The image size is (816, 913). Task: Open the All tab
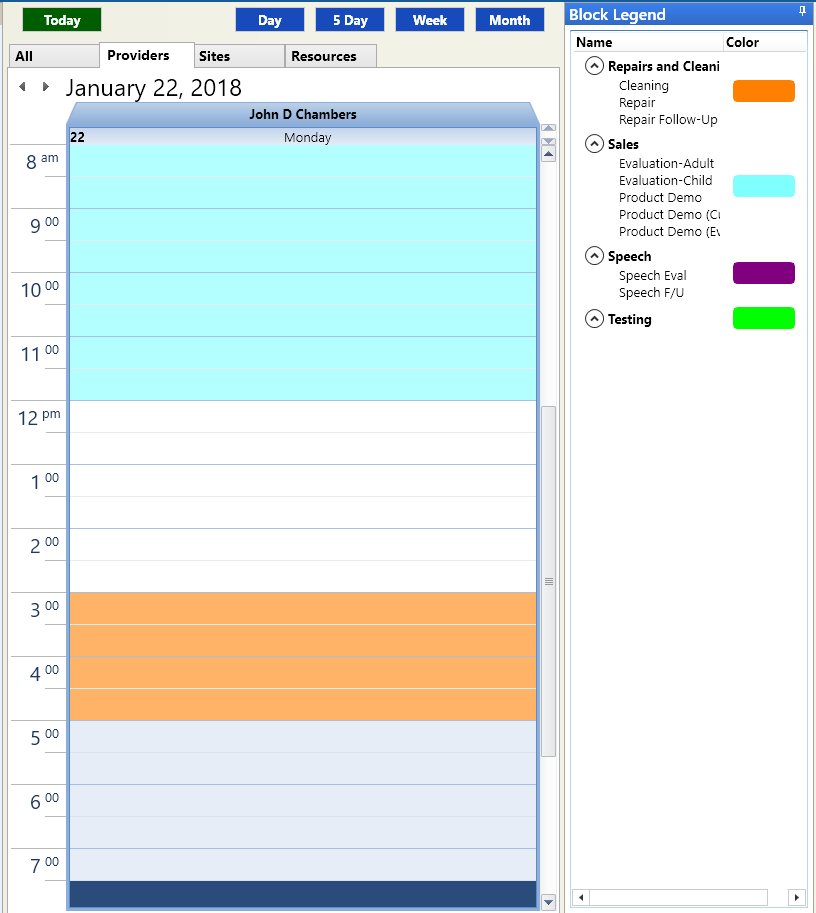click(54, 56)
